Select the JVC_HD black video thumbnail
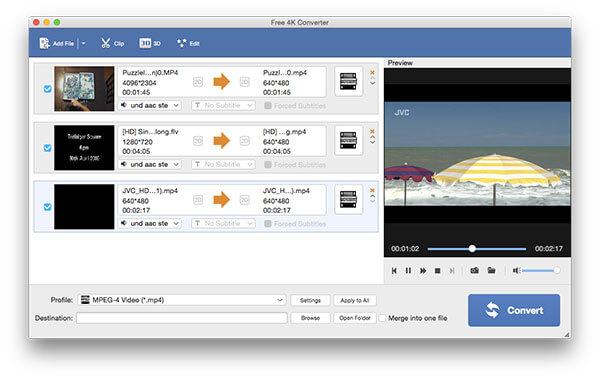Screen dimensions: 600x380 (x=84, y=207)
